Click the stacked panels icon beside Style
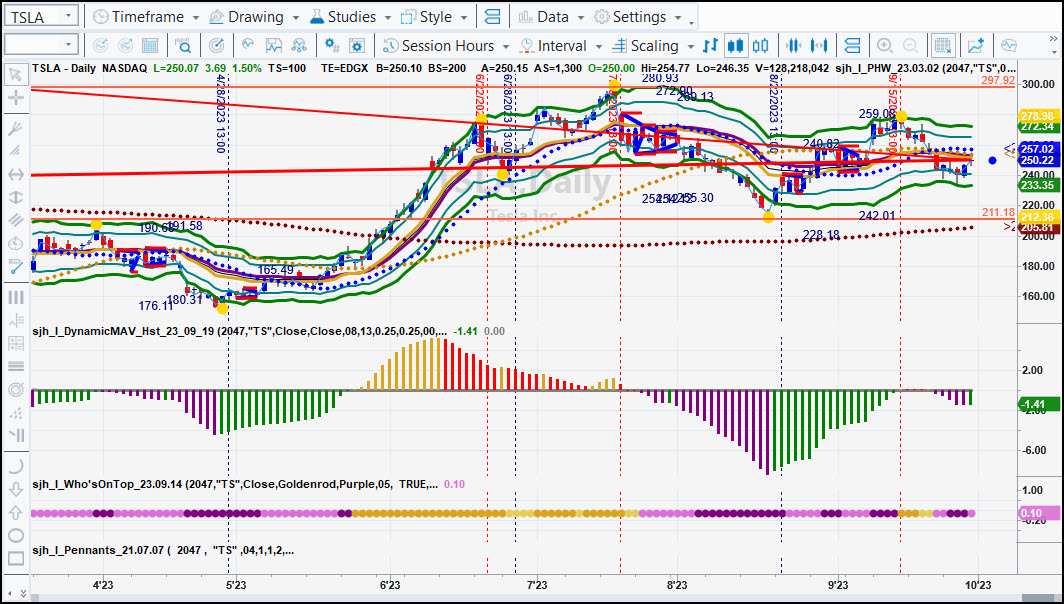The height and width of the screenshot is (604, 1064). pos(493,17)
